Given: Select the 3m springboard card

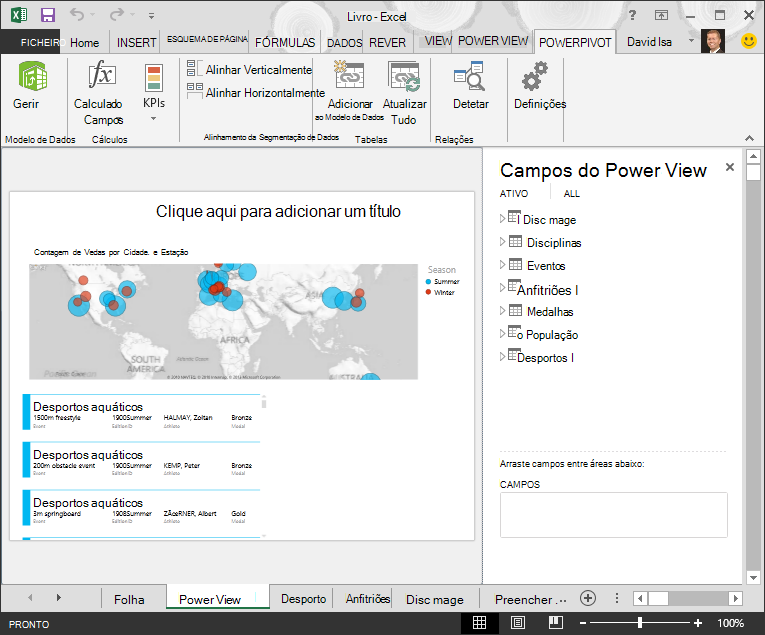Looking at the screenshot, I should tap(141, 508).
